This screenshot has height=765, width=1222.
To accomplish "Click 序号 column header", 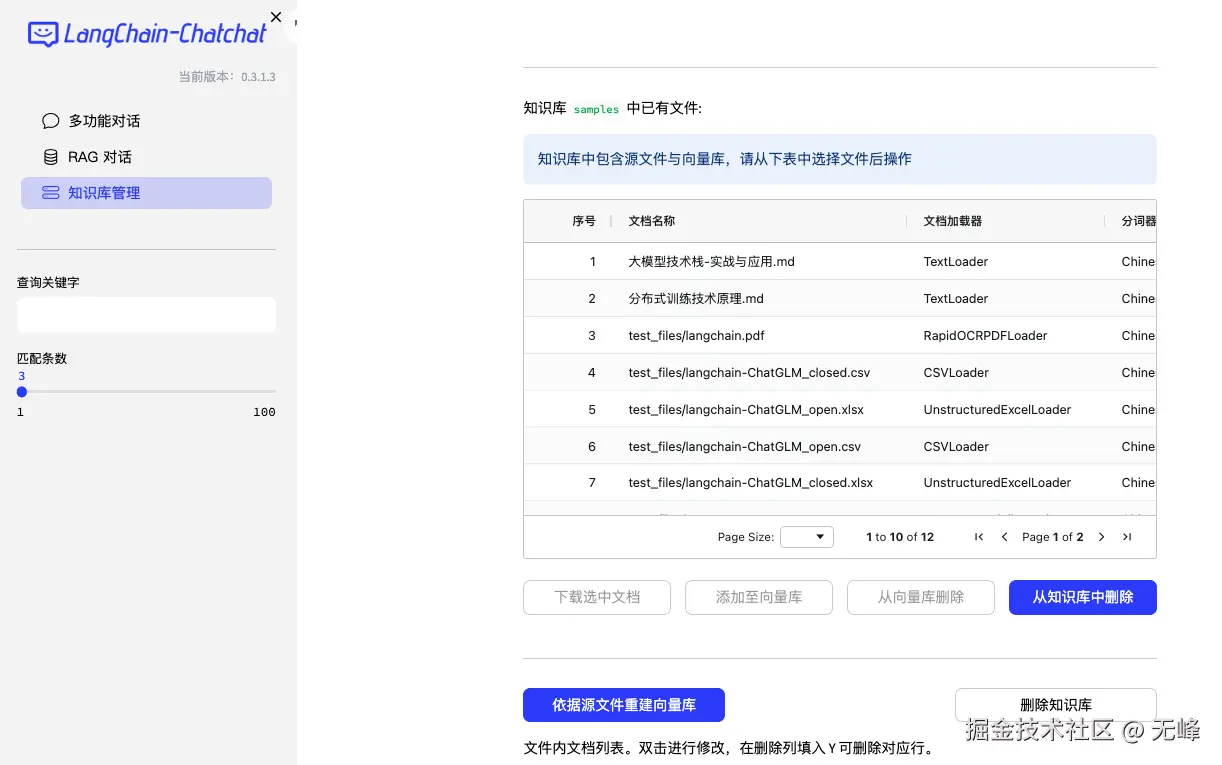I will click(x=584, y=221).
